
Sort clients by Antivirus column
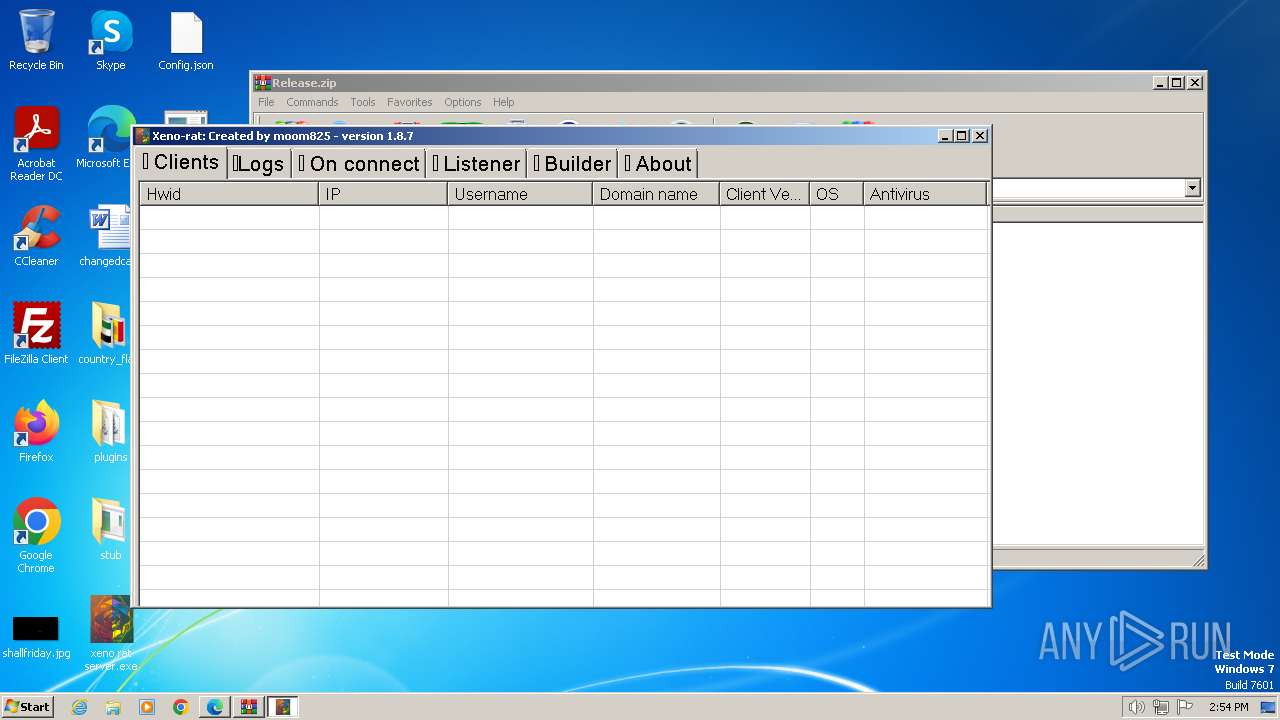[x=925, y=194]
